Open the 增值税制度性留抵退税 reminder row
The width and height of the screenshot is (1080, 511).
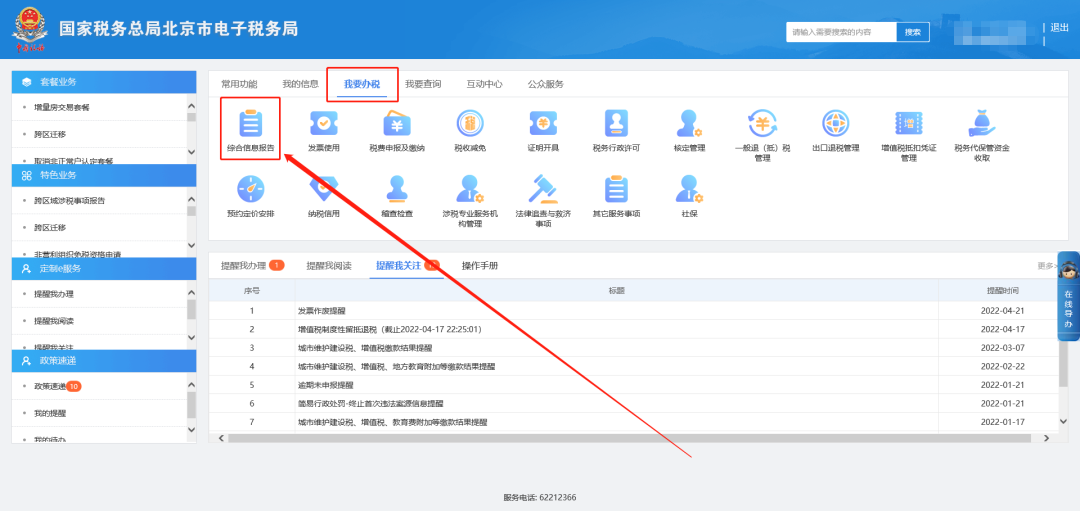point(390,329)
